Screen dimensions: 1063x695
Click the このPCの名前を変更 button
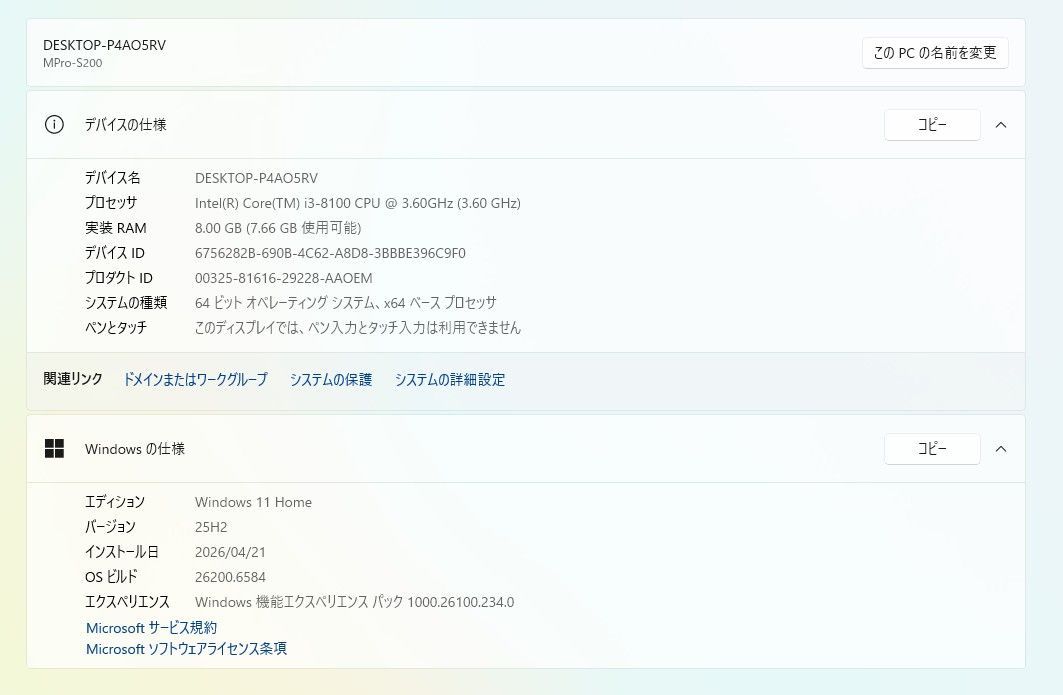pyautogui.click(x=935, y=53)
